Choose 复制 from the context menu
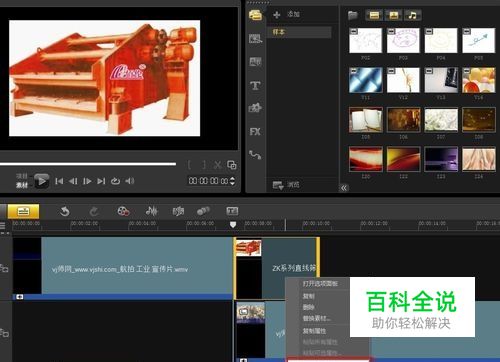Viewport: 500px width, 362px height. click(309, 296)
